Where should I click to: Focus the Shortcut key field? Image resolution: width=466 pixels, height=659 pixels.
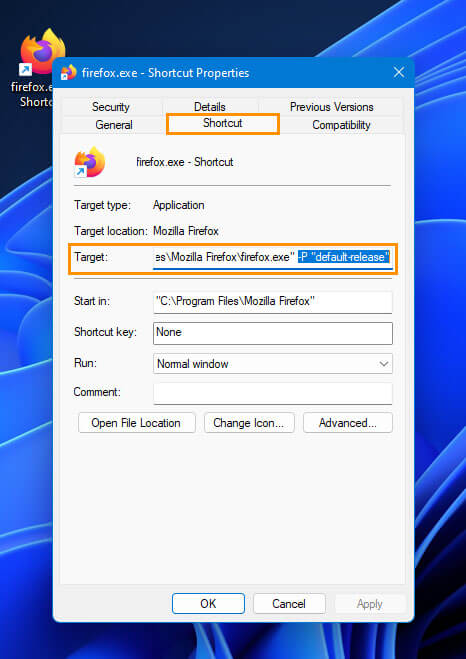click(273, 333)
